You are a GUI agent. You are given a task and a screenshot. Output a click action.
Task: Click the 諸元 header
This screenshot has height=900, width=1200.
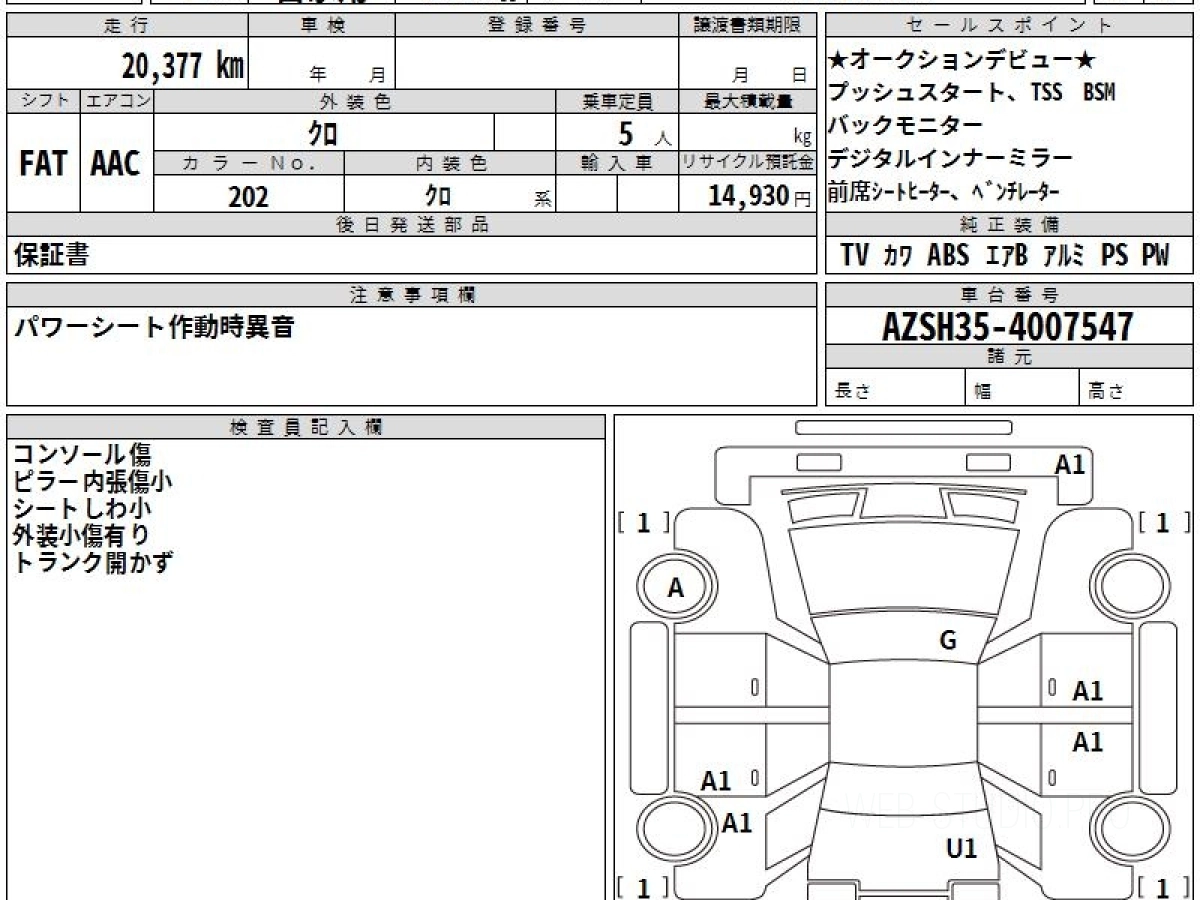1010,357
